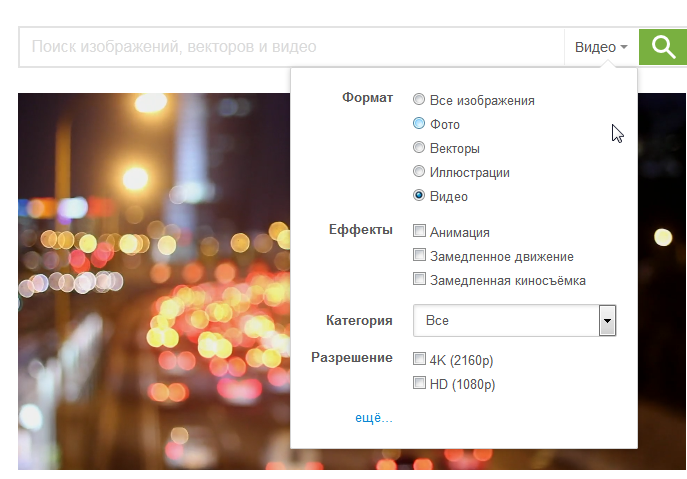Click the arrow button of the category list
This screenshot has height=479, width=687.
606,321
